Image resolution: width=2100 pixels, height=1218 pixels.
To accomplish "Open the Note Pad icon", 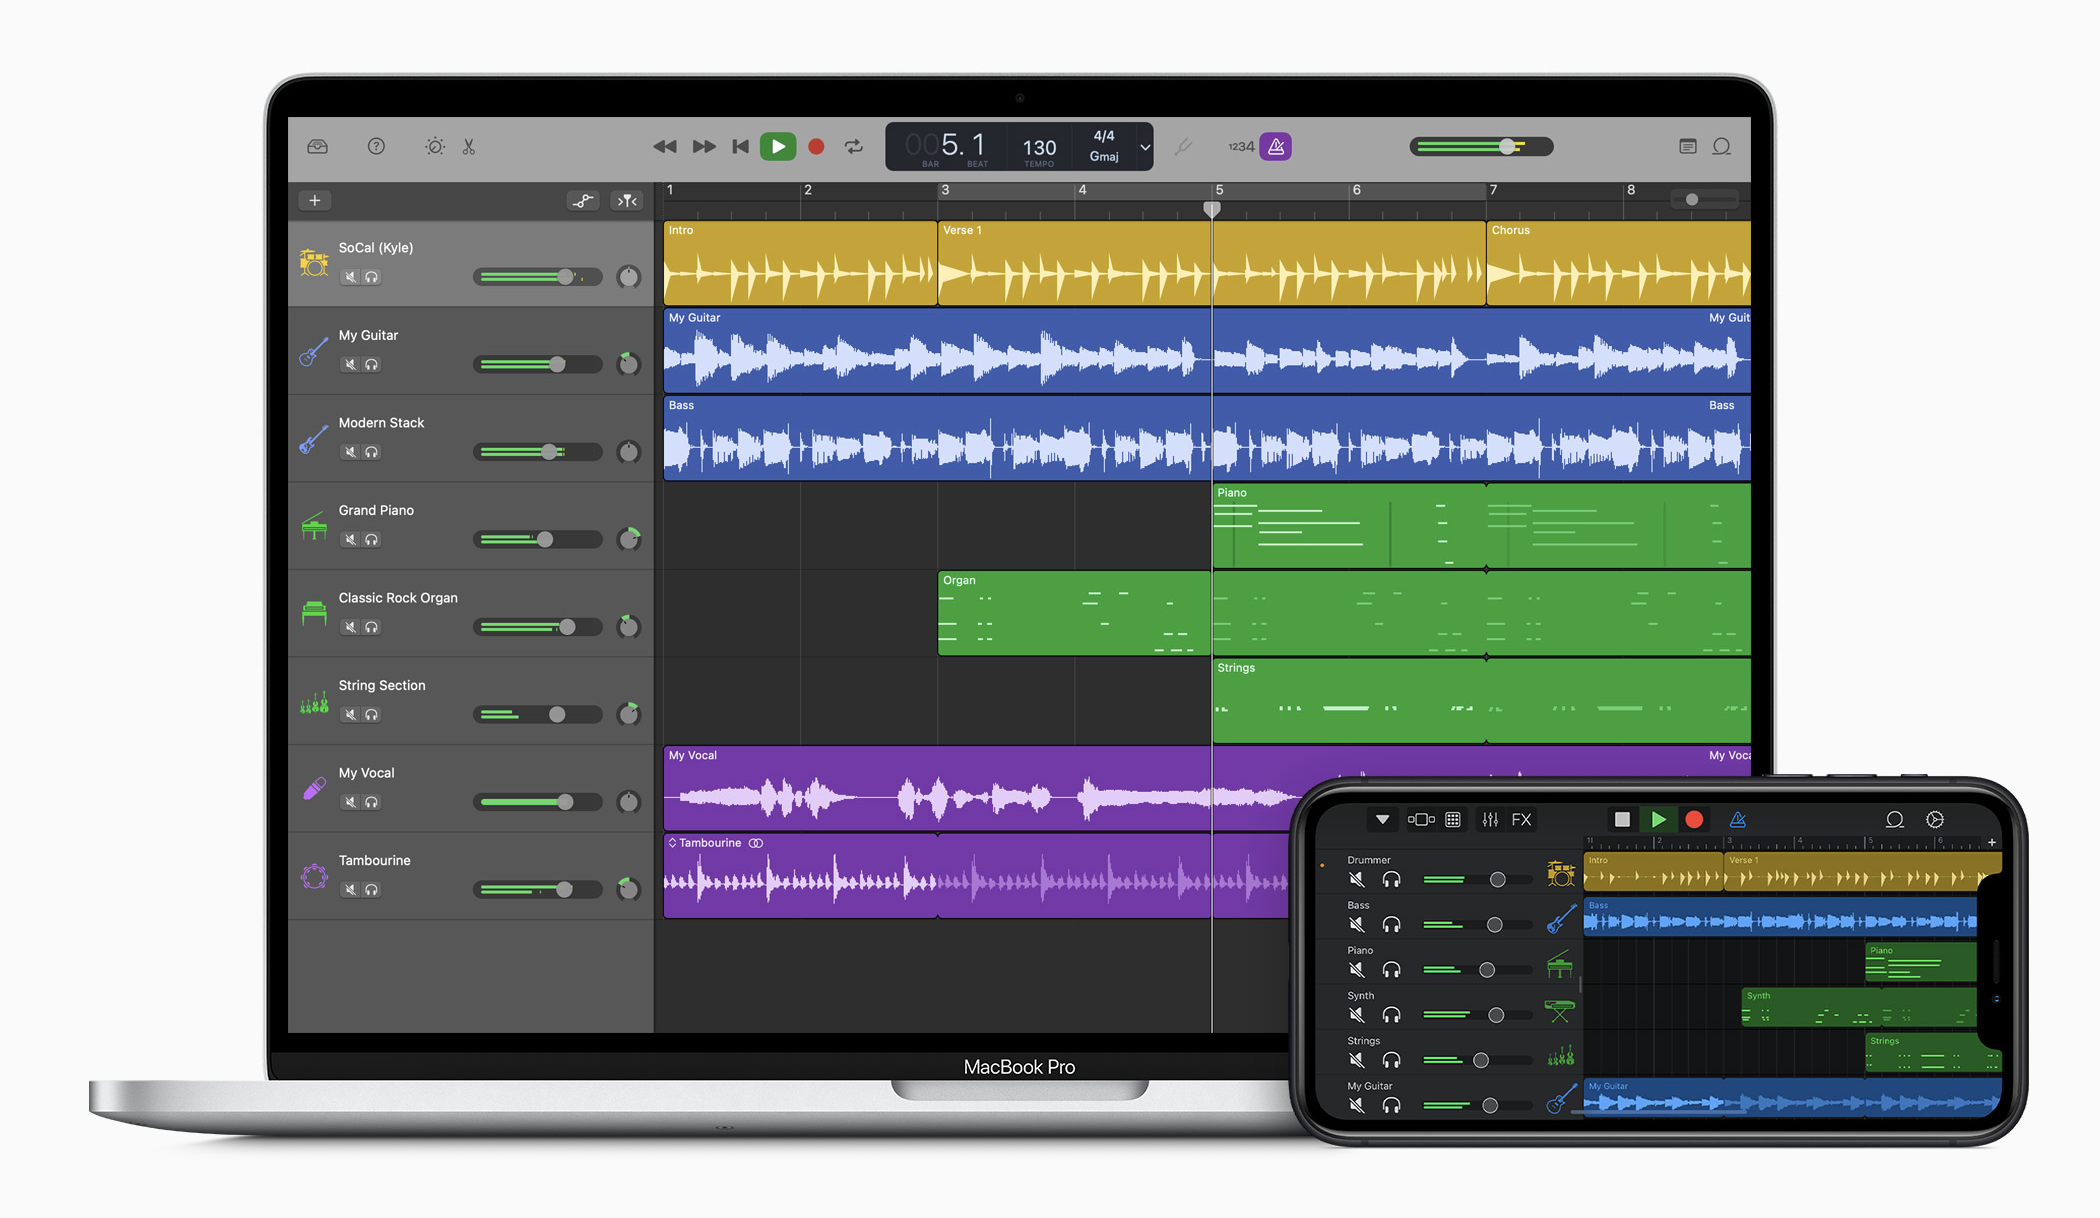I will pos(1688,147).
